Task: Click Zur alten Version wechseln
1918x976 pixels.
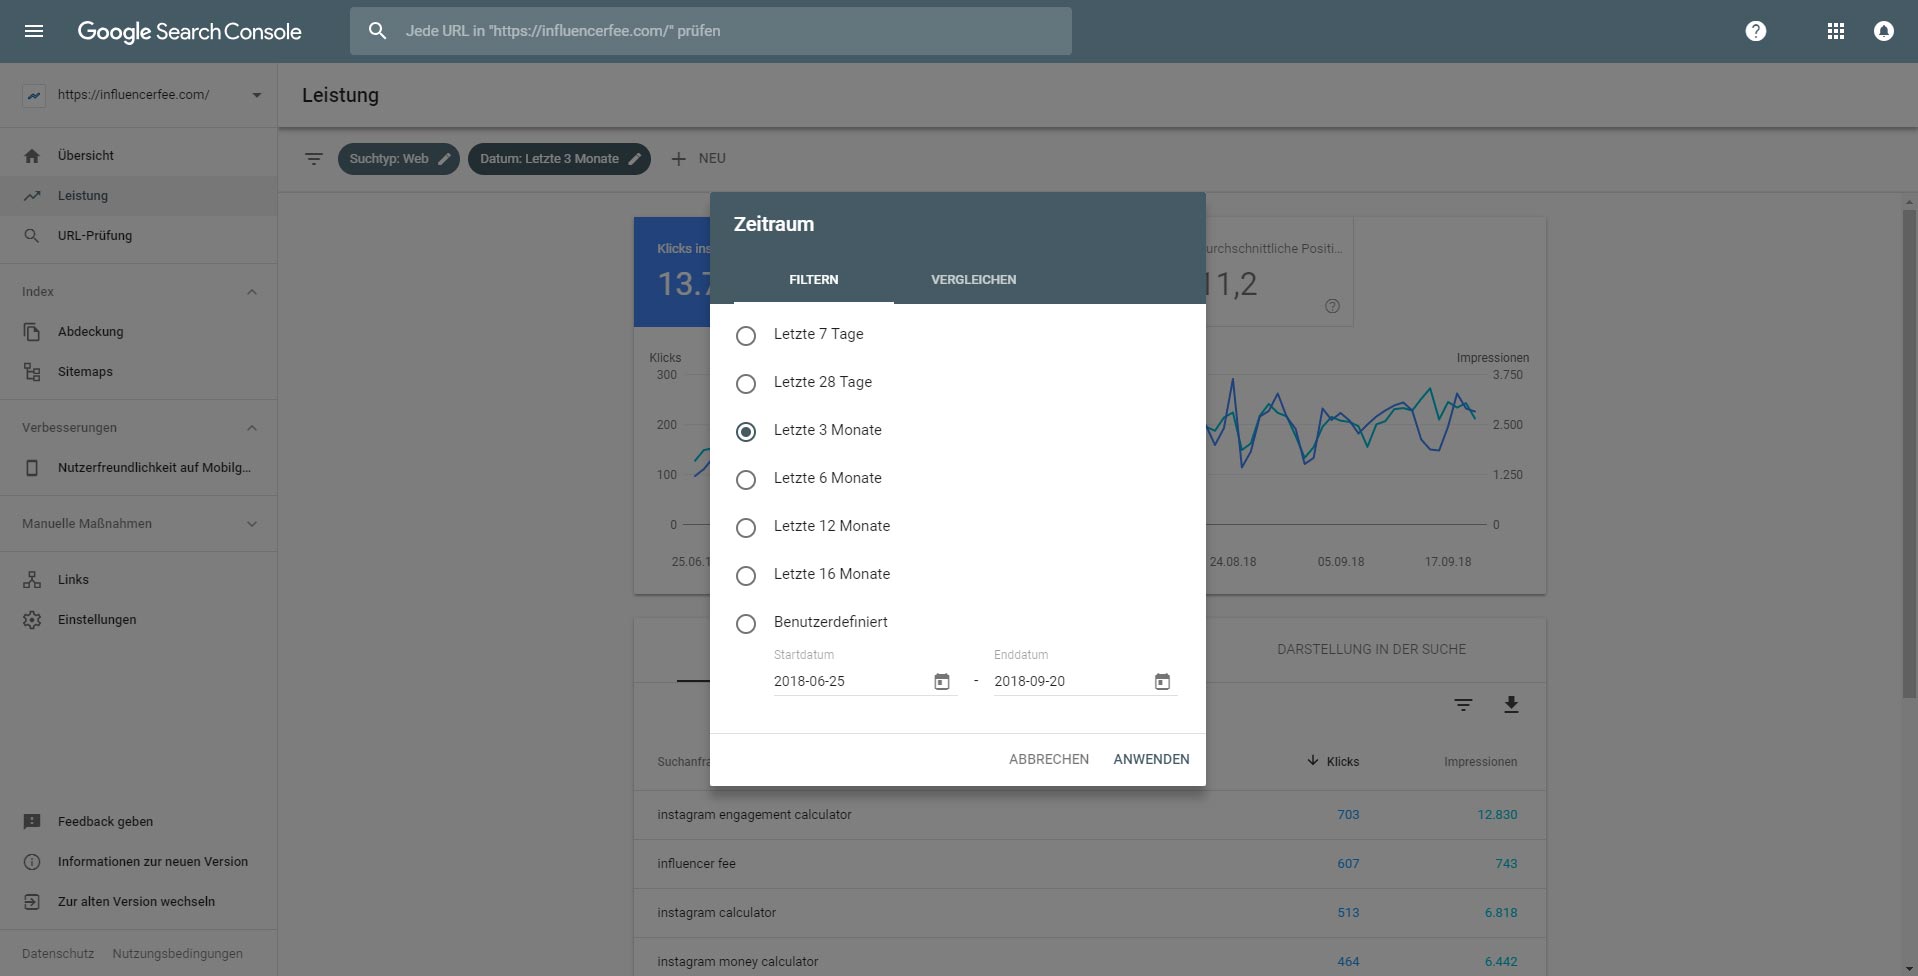Action: click(138, 902)
